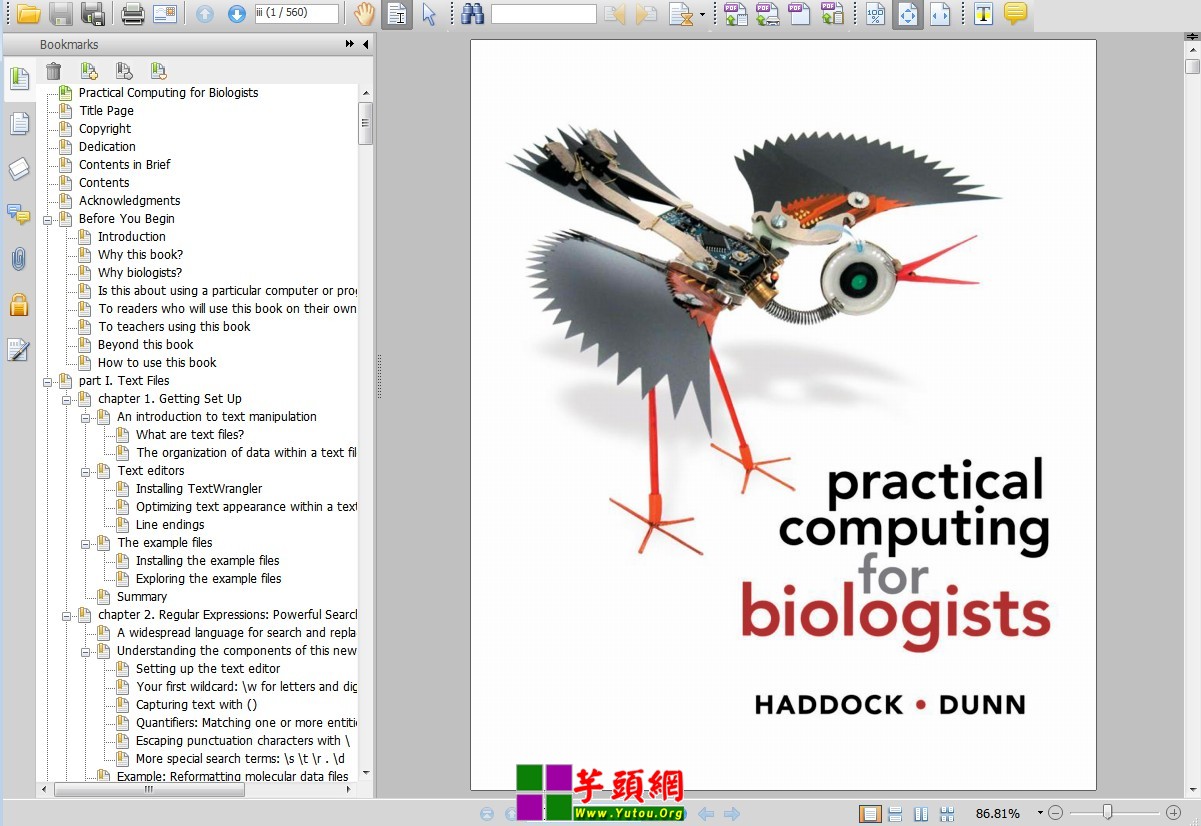Click the find next arrow icon
This screenshot has height=826, width=1201.
[x=647, y=14]
